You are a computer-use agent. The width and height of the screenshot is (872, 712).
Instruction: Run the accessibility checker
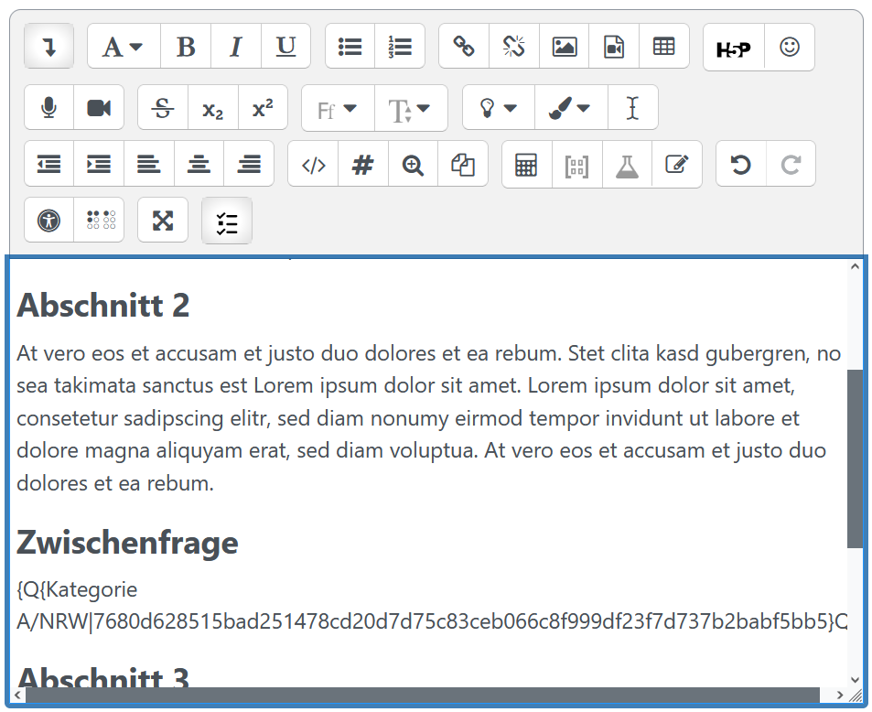click(49, 221)
